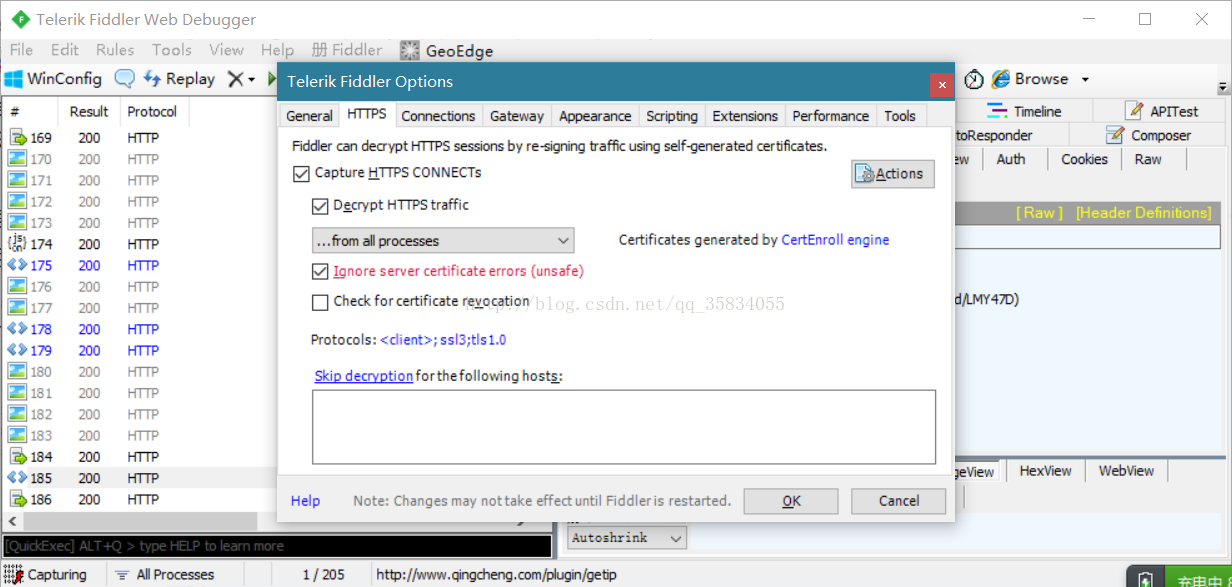Open the Remove X dropdown arrow
The image size is (1232, 587).
(250, 80)
